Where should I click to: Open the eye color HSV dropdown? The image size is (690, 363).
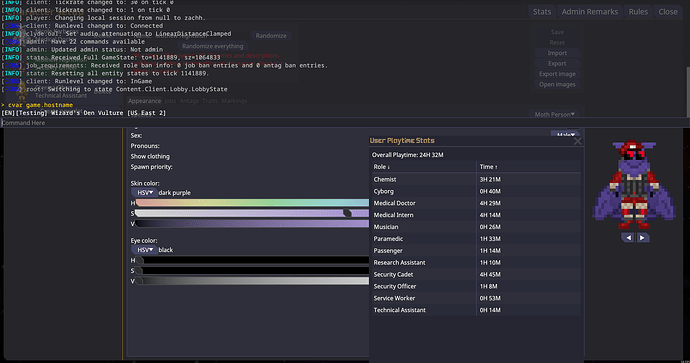coord(145,250)
